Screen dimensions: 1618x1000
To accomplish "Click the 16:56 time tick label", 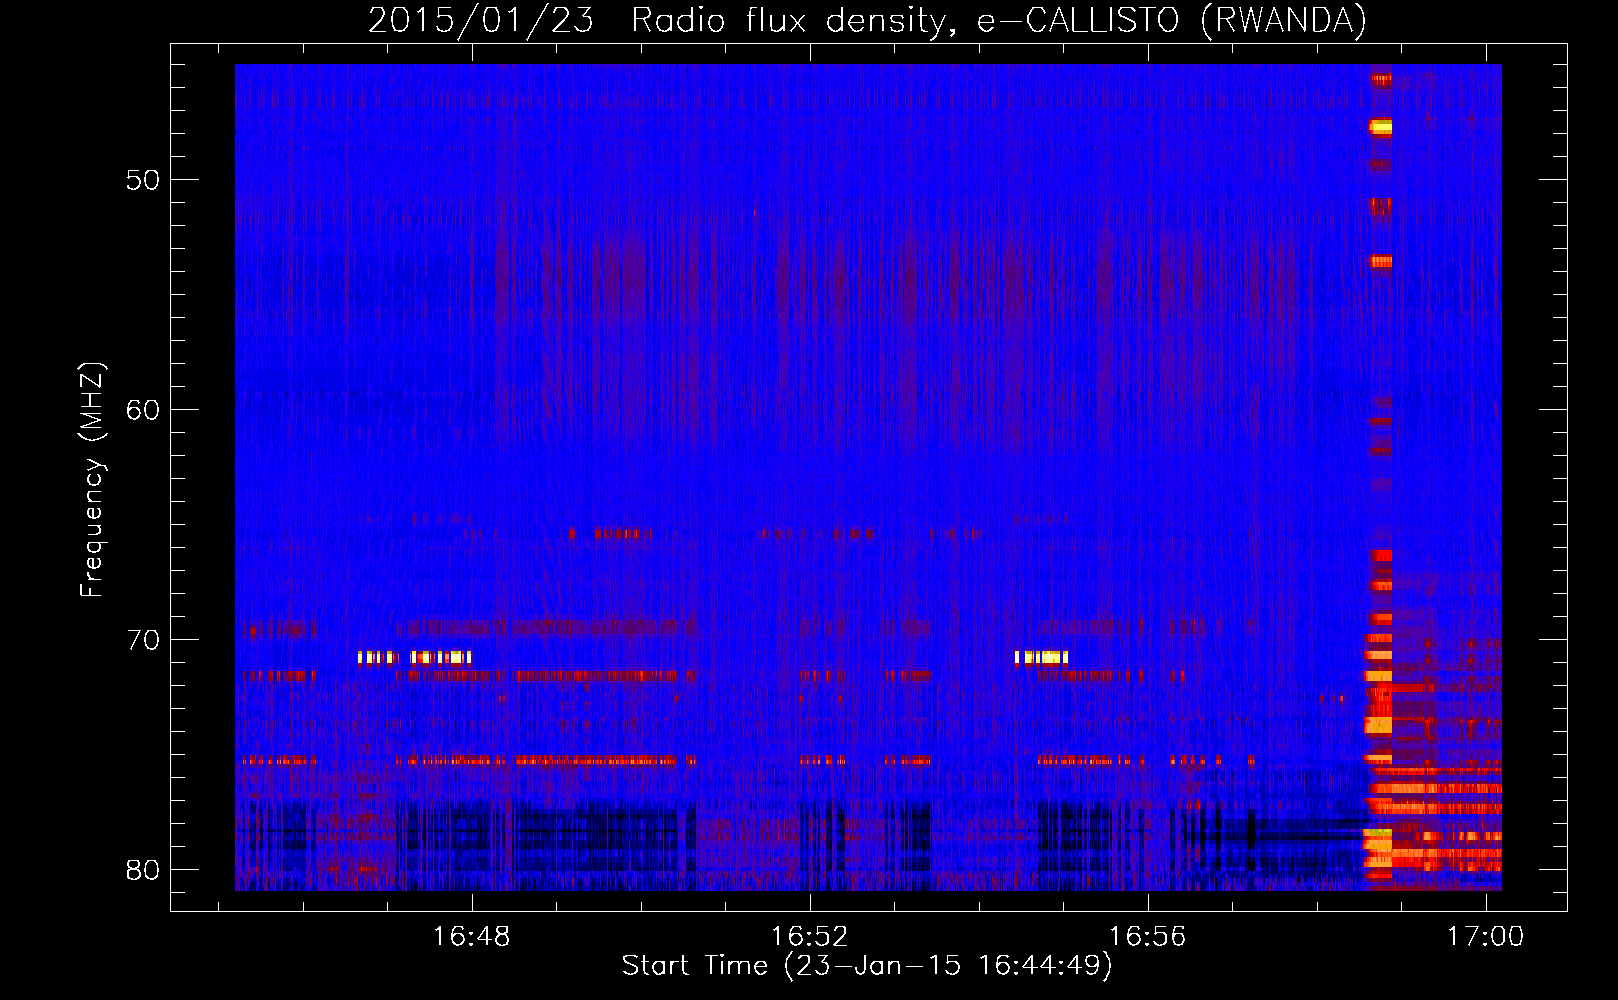I will (x=1147, y=937).
